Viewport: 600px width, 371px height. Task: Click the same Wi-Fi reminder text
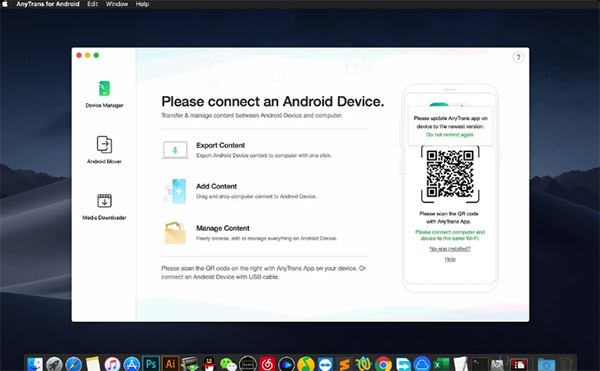click(x=450, y=235)
